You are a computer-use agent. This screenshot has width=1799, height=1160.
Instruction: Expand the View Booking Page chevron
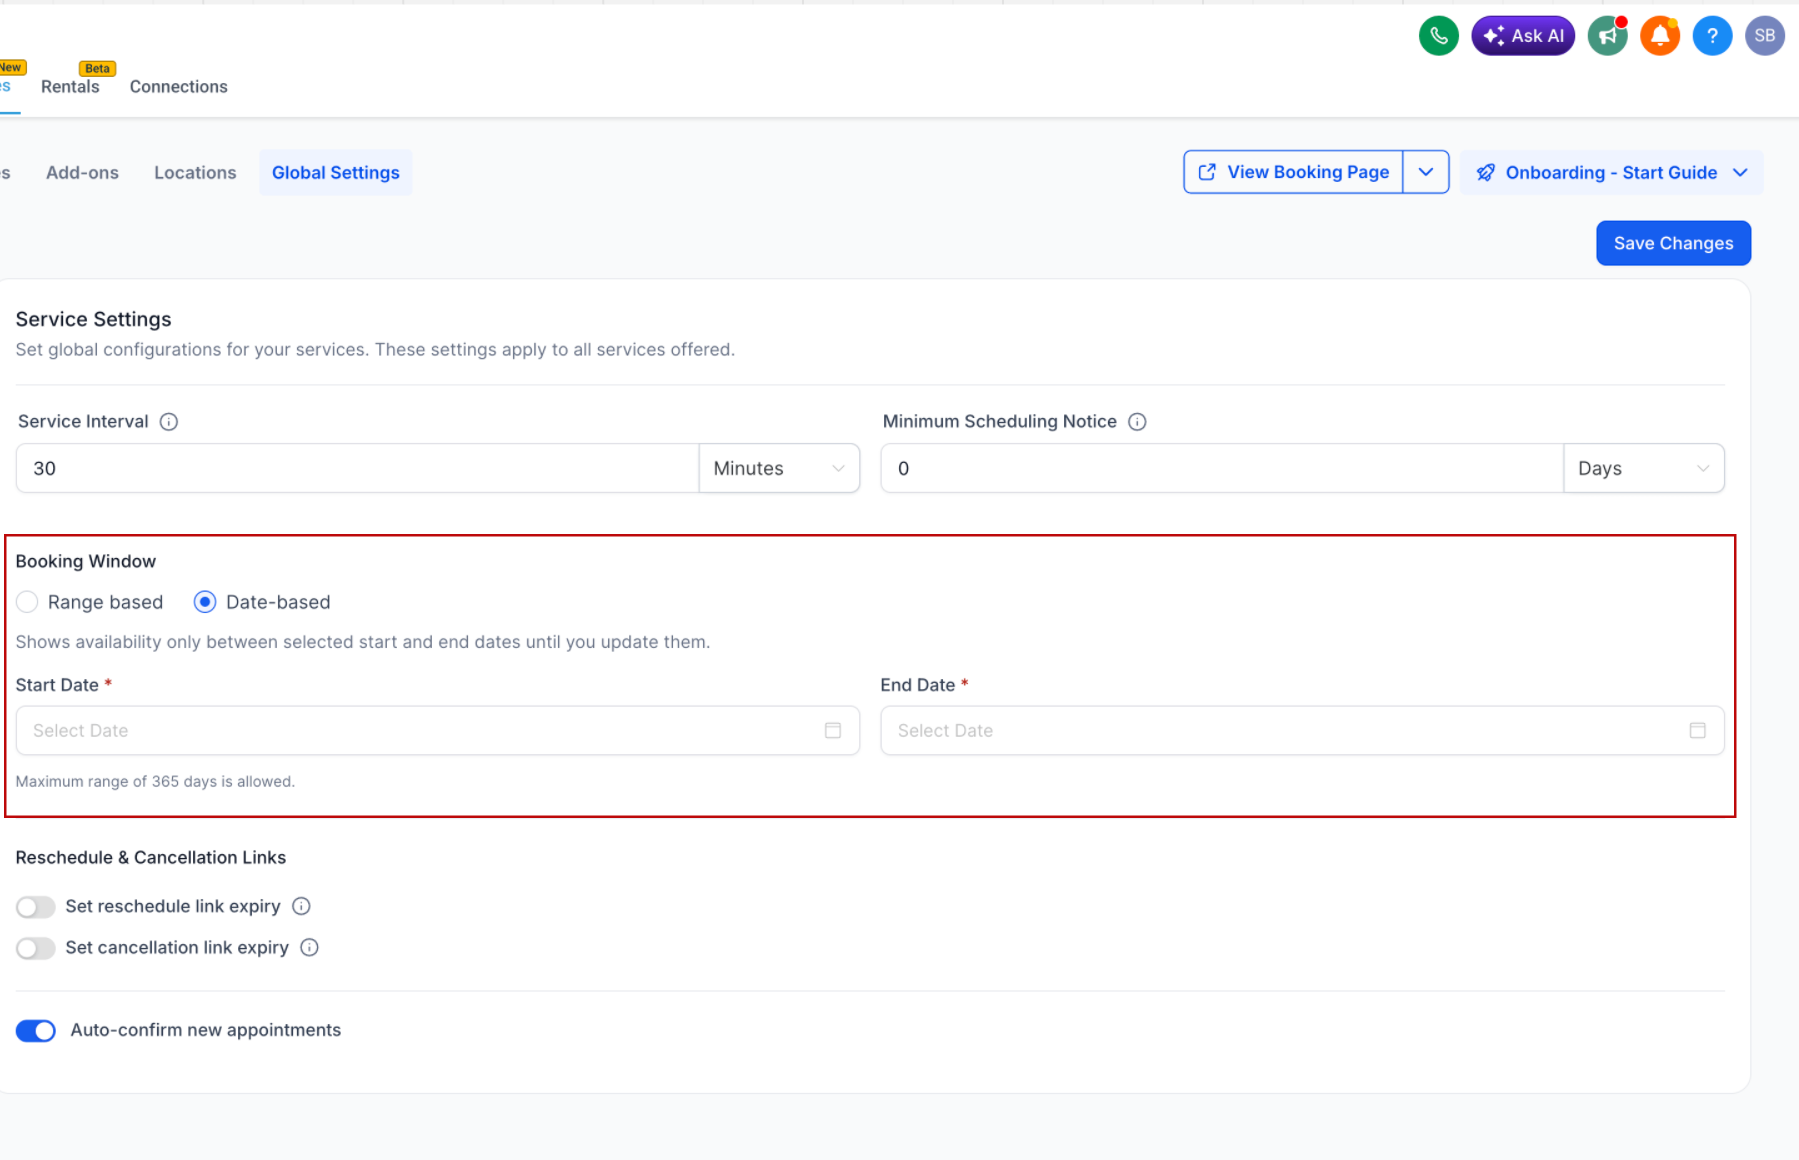click(1426, 171)
